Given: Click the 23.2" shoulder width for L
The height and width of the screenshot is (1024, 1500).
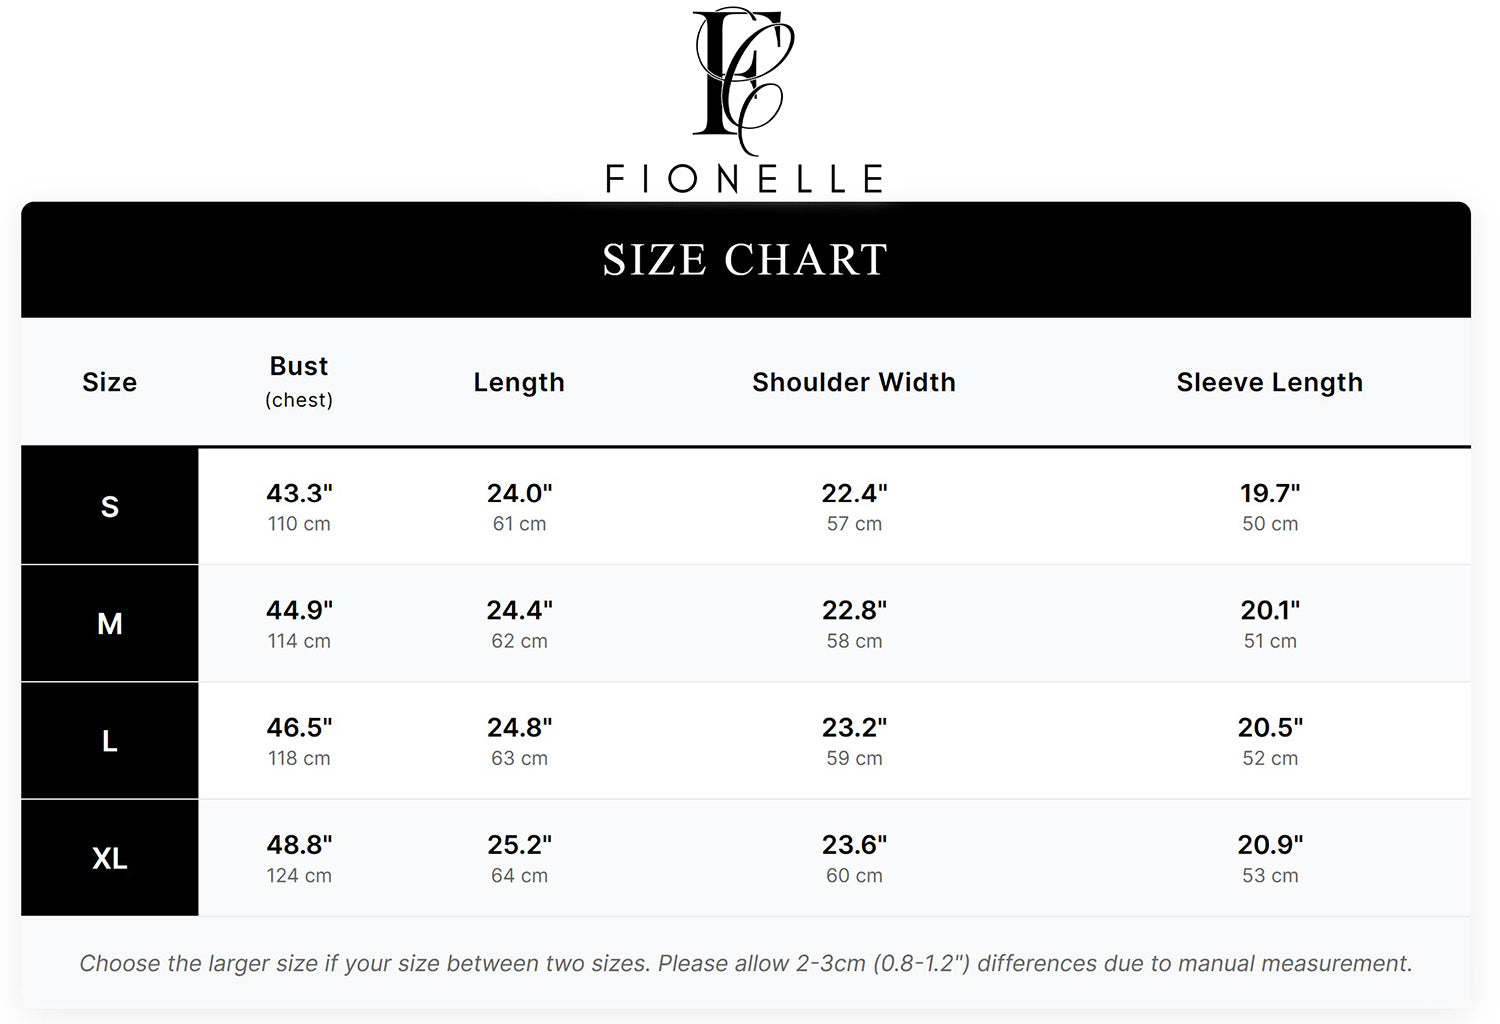Looking at the screenshot, I should click(854, 727).
